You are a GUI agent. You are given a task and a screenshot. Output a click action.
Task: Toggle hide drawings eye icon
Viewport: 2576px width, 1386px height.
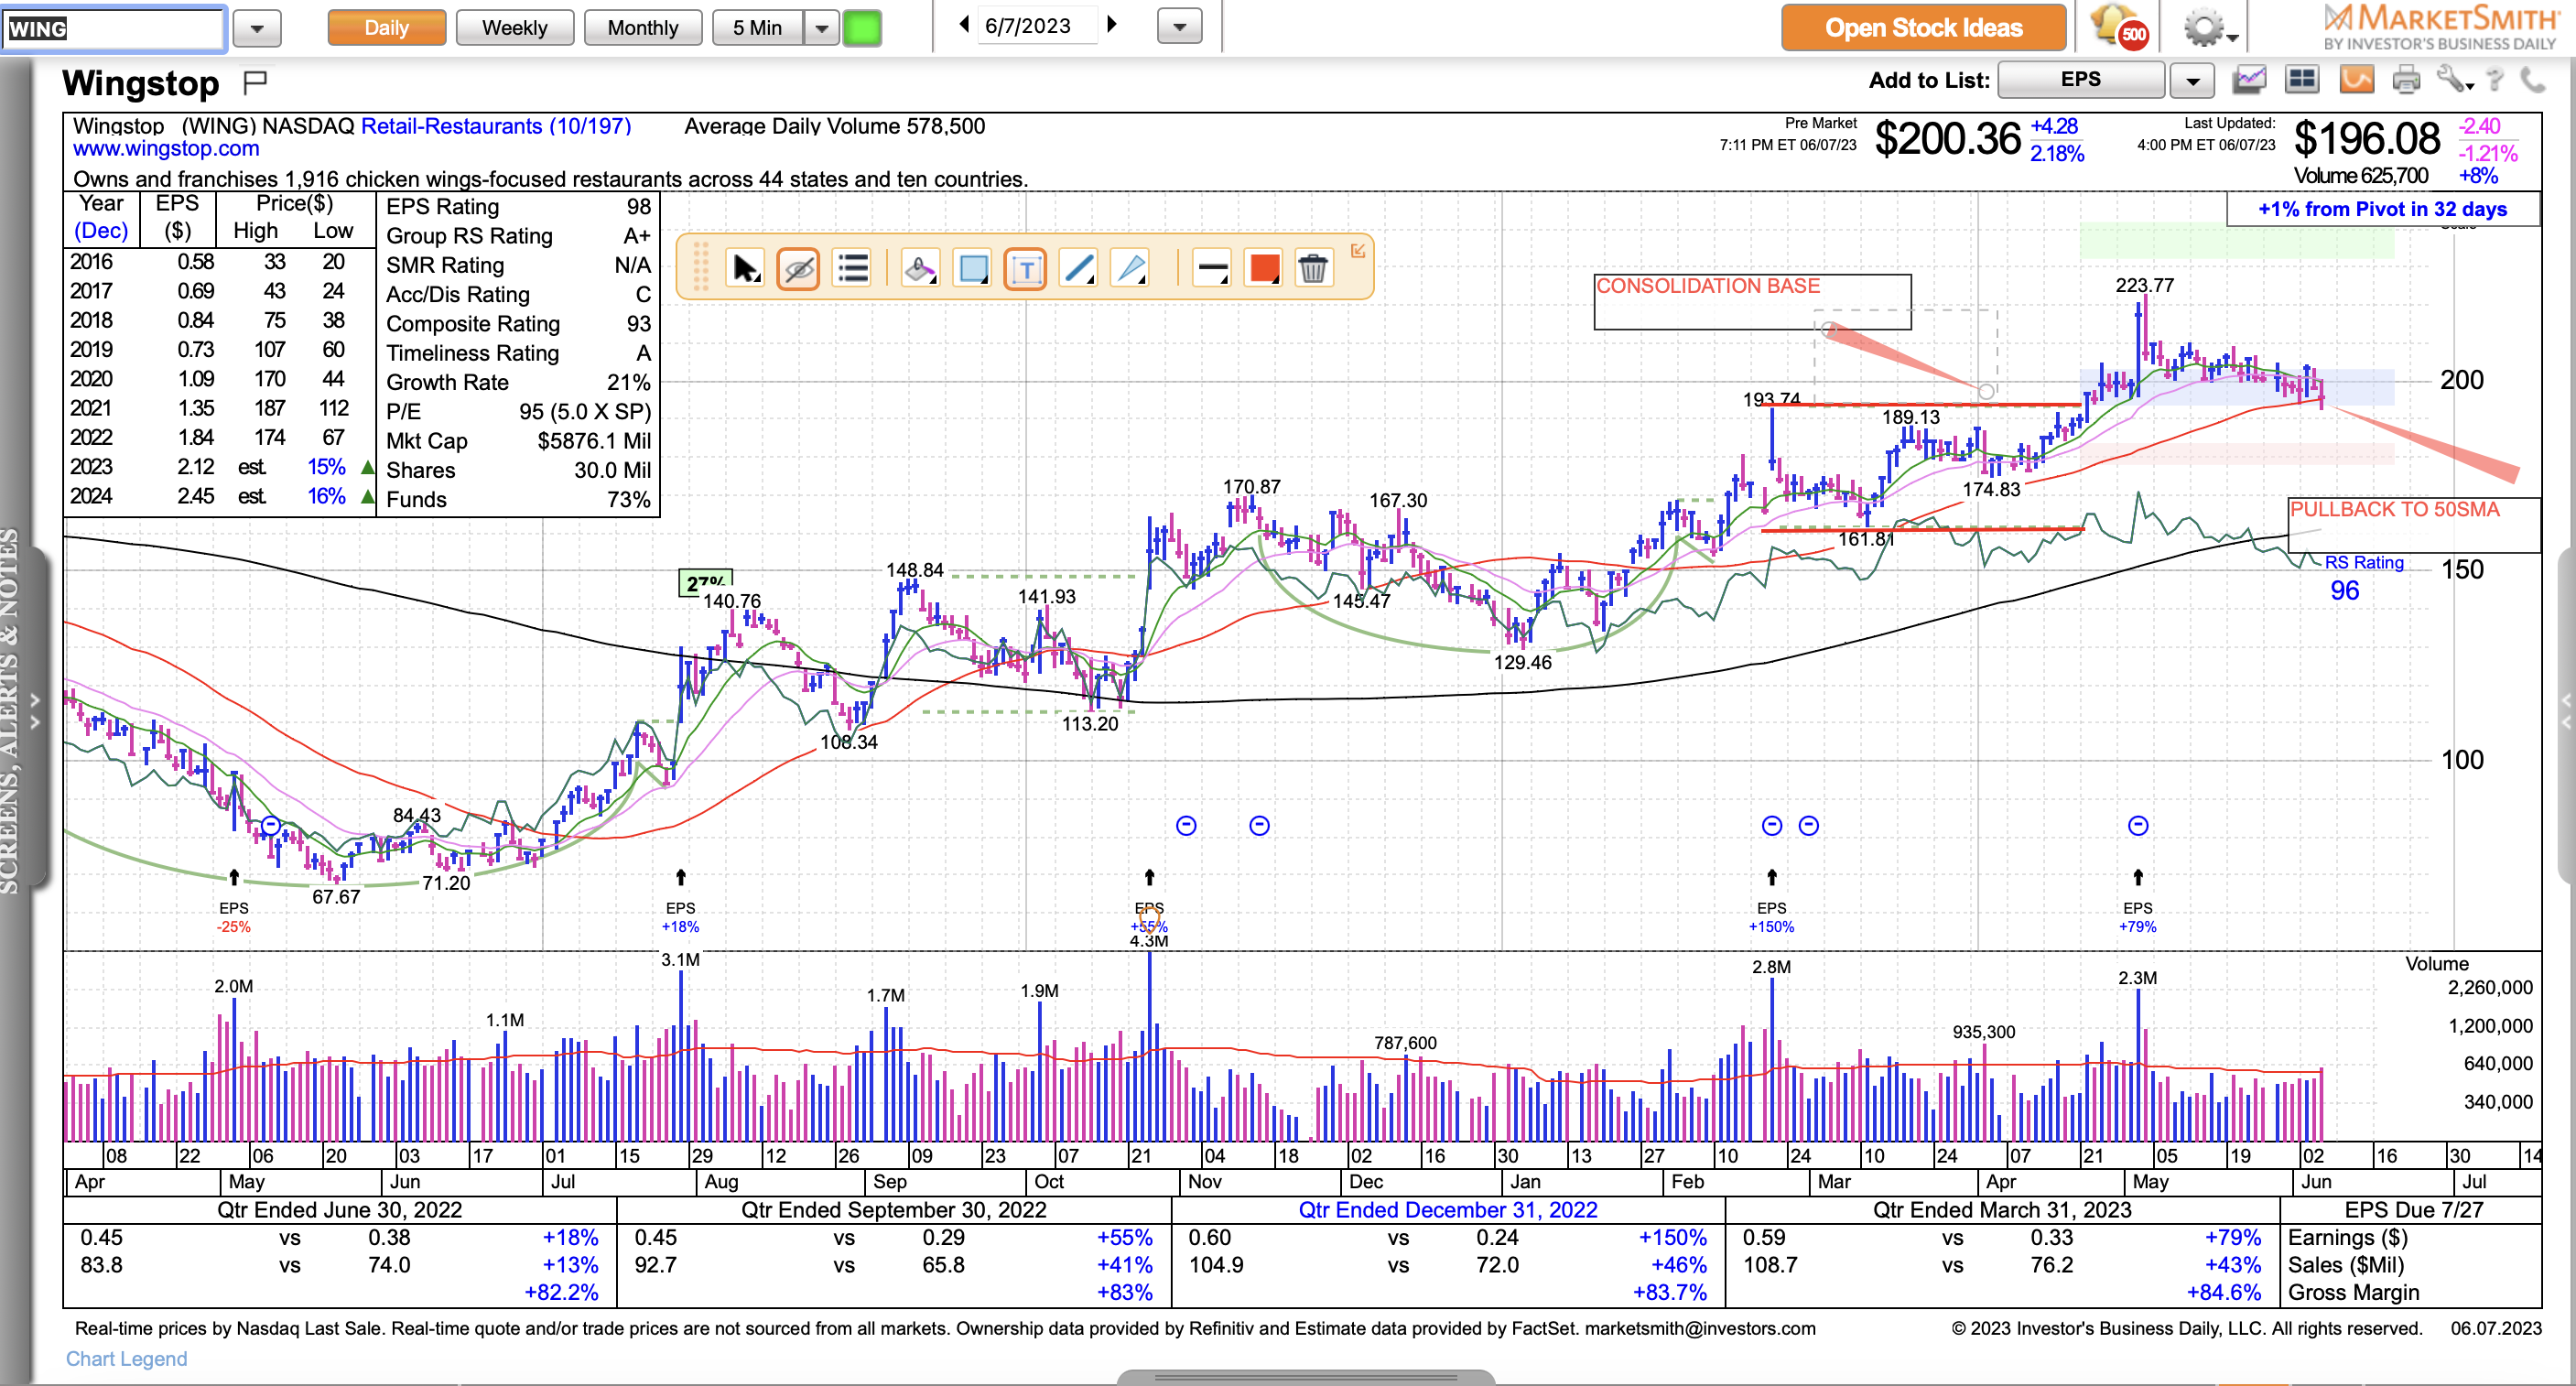tap(798, 268)
